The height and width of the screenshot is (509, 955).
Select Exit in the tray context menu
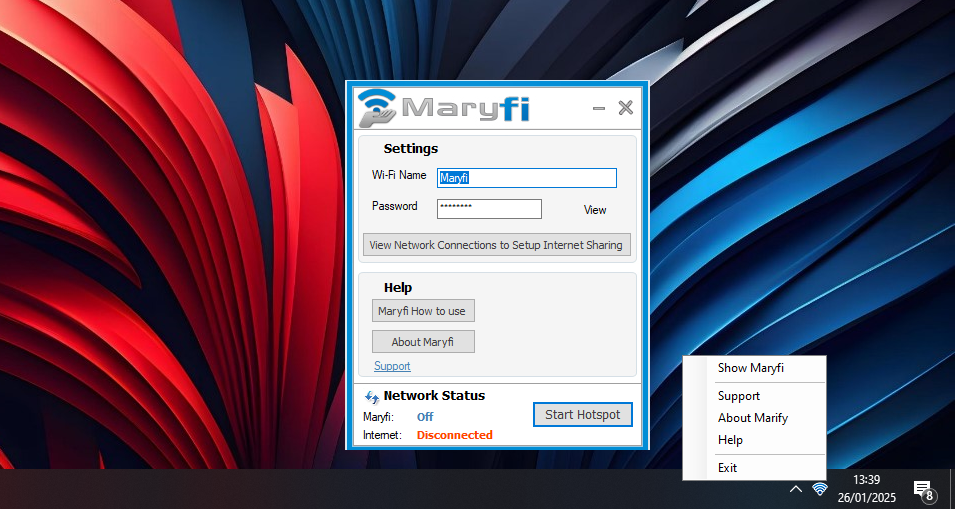tap(727, 468)
